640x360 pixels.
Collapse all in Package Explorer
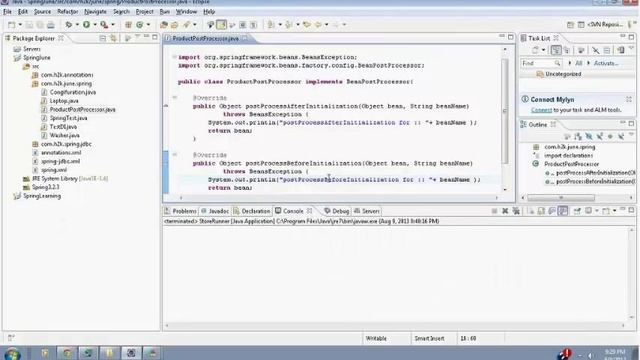[102, 38]
